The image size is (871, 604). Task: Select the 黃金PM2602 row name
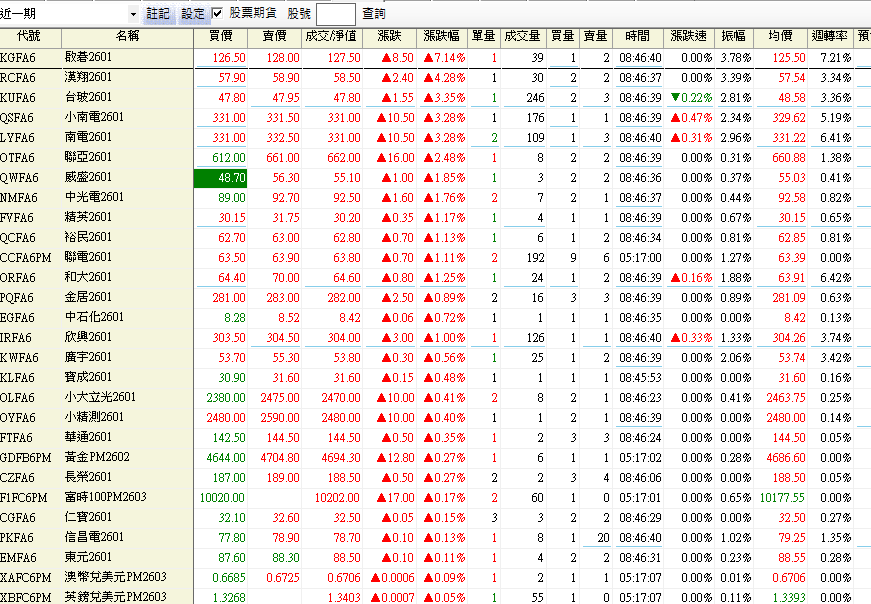96,457
